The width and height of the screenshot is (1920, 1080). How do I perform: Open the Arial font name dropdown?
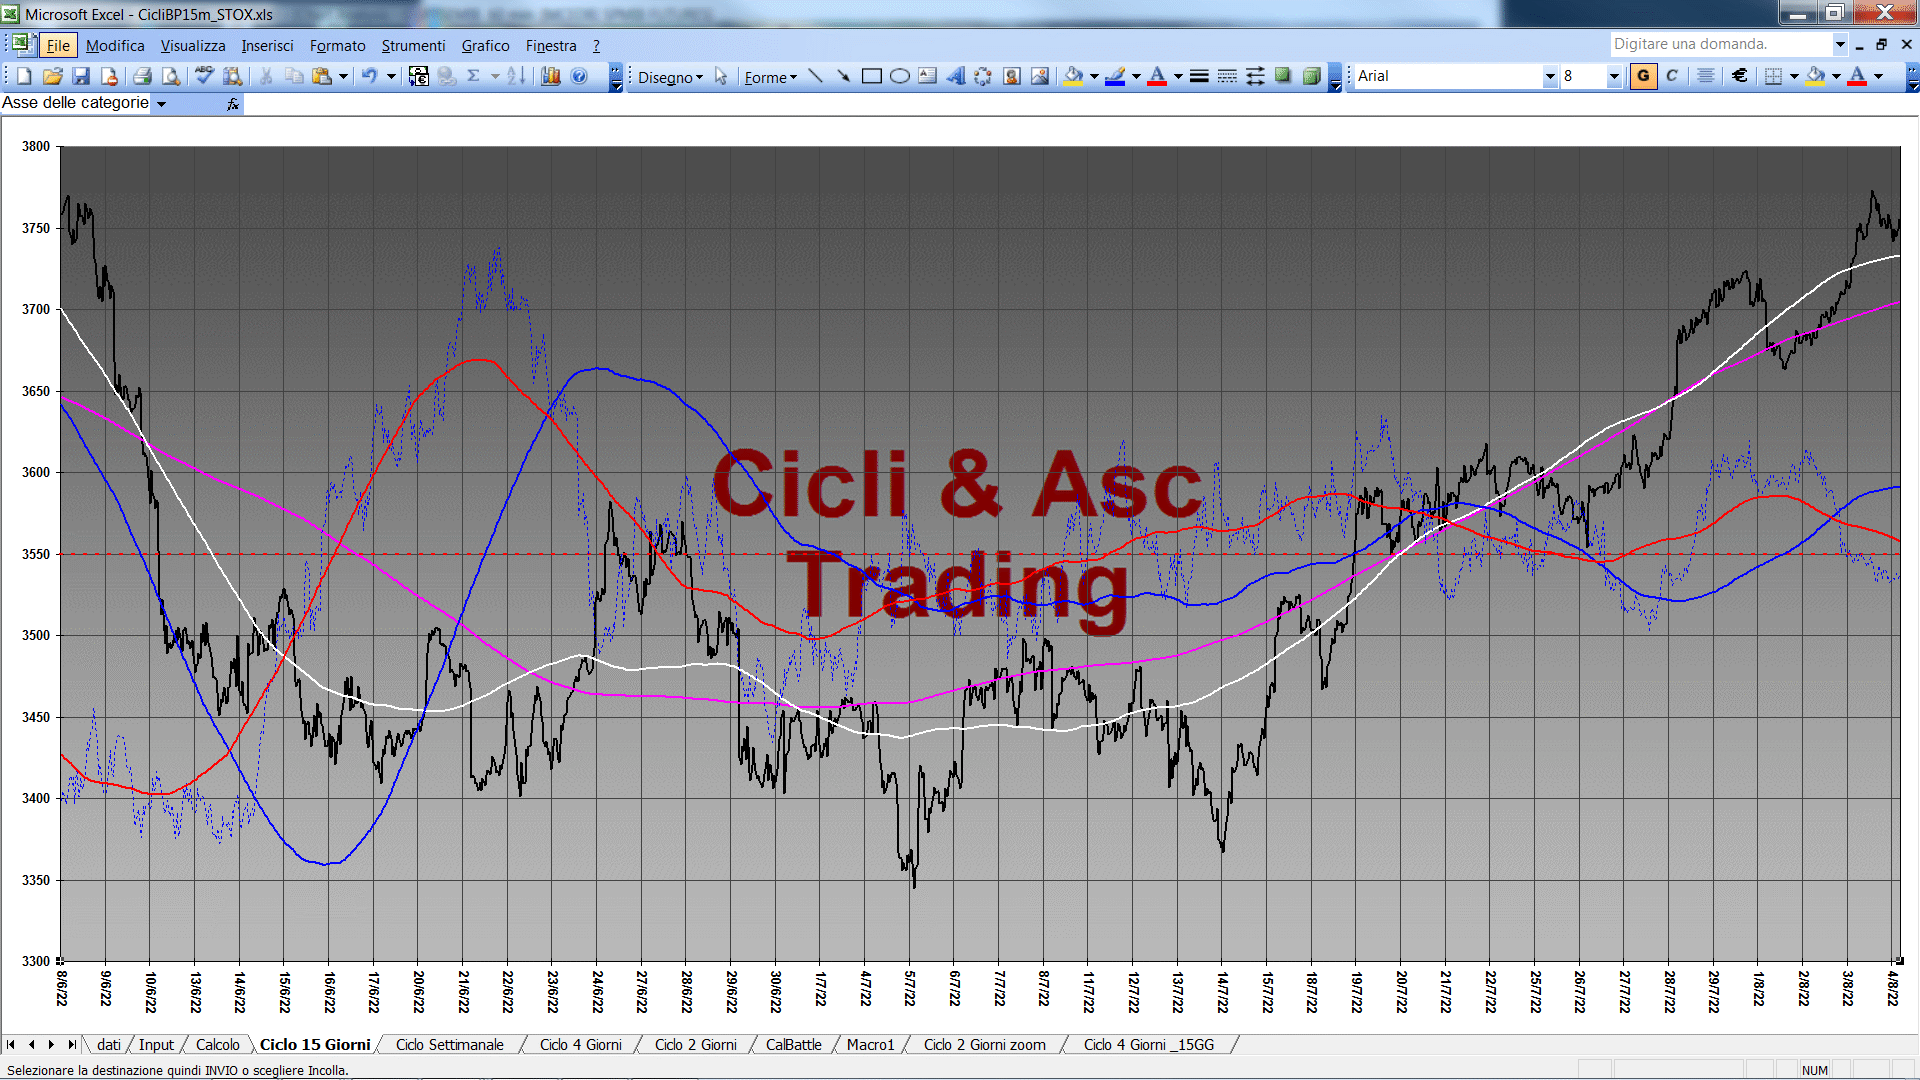coord(1550,76)
